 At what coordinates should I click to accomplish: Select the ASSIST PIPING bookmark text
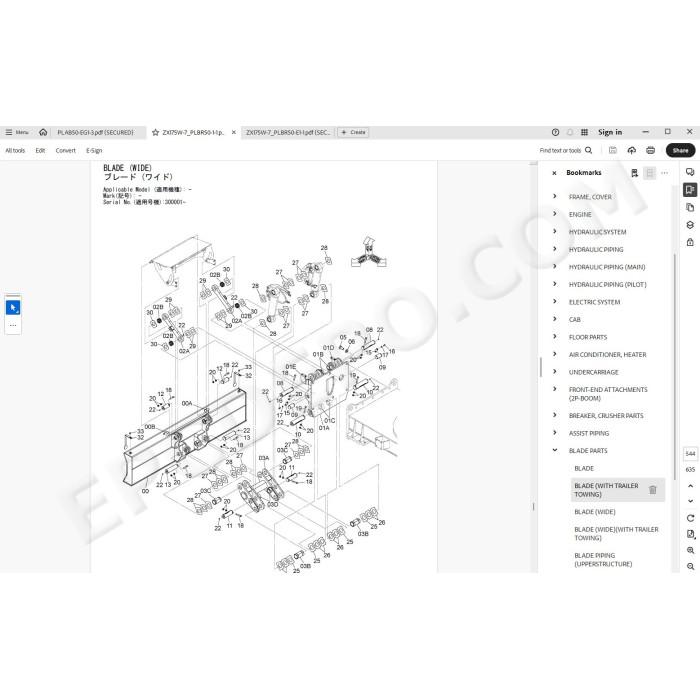pos(589,433)
